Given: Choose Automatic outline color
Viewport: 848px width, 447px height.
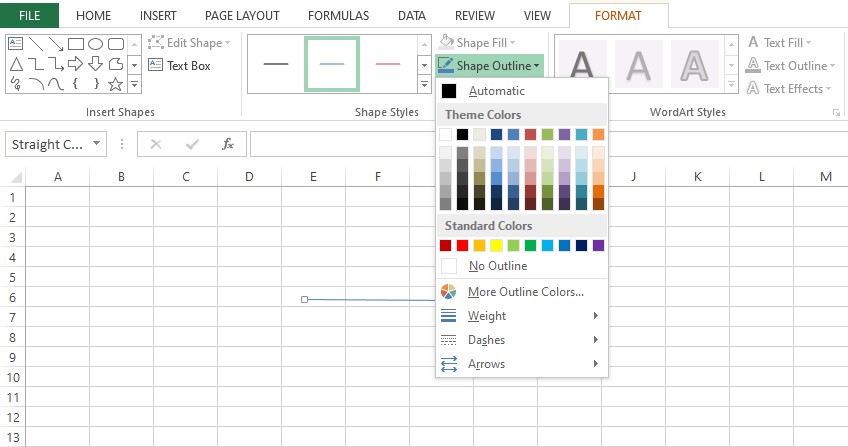Looking at the screenshot, I should click(x=522, y=91).
